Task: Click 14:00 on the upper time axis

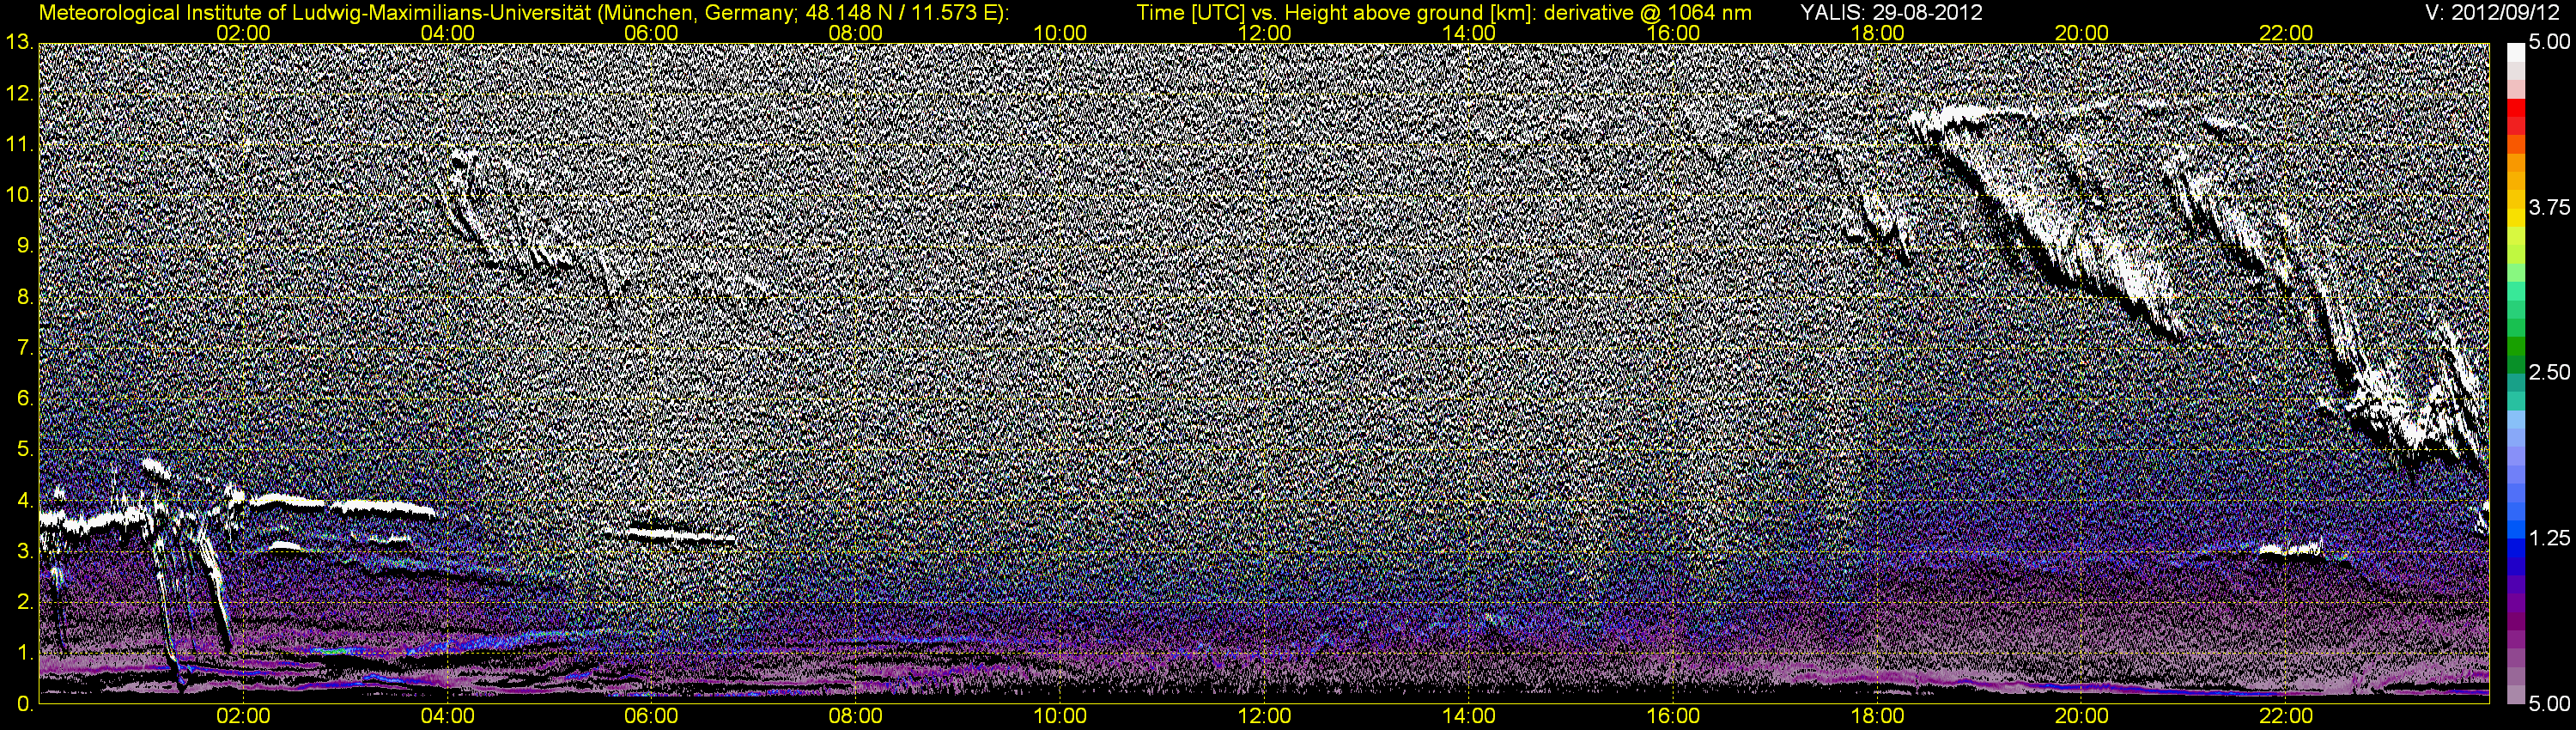Action: point(1469,33)
